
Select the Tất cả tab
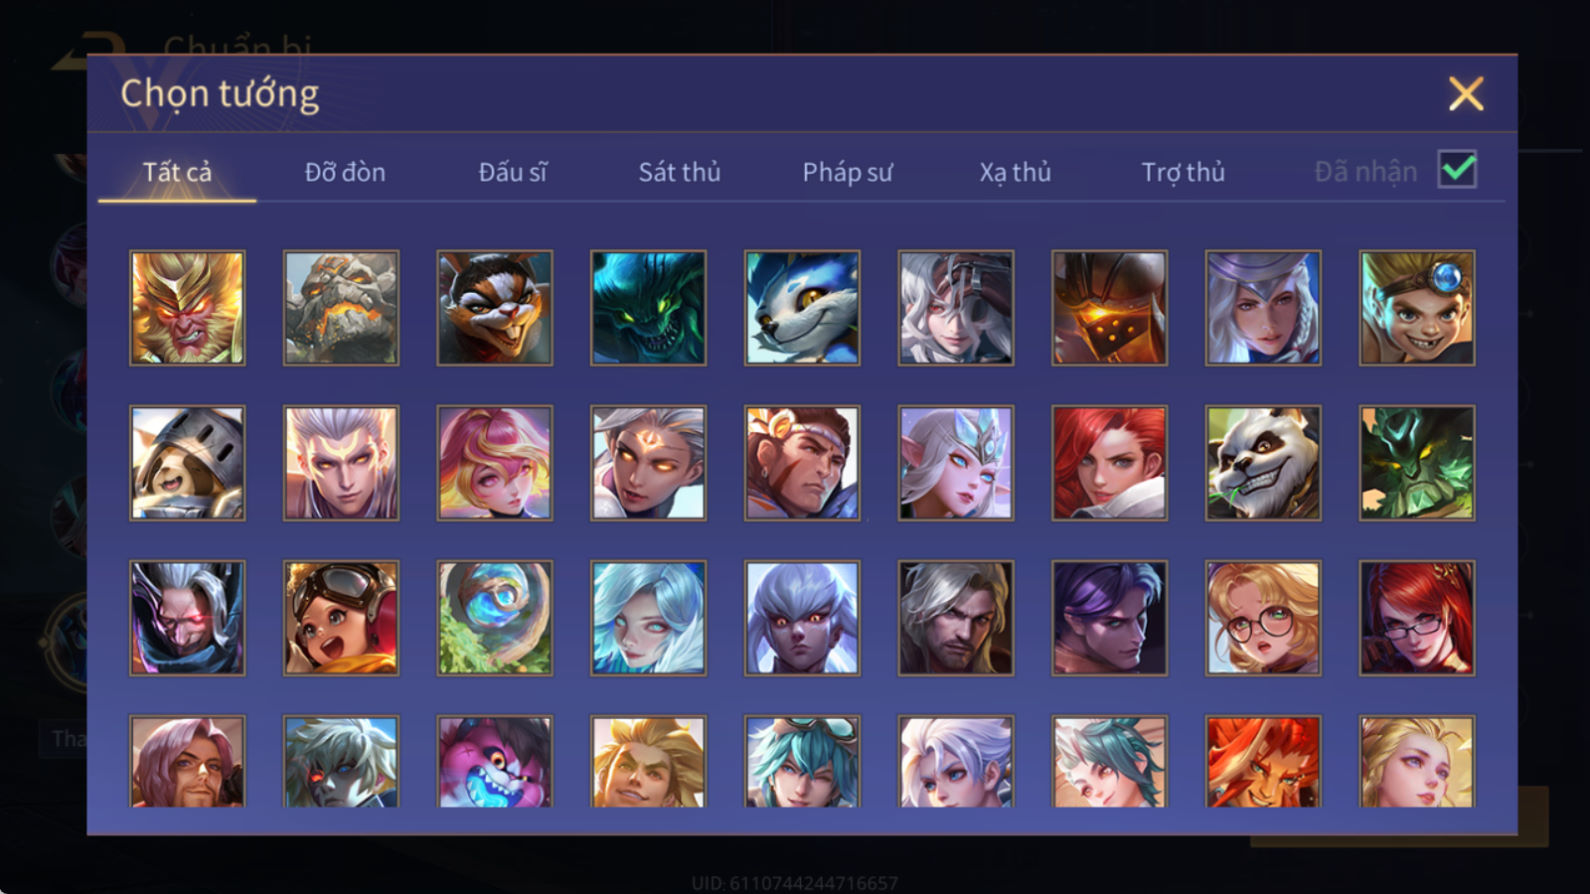177,172
